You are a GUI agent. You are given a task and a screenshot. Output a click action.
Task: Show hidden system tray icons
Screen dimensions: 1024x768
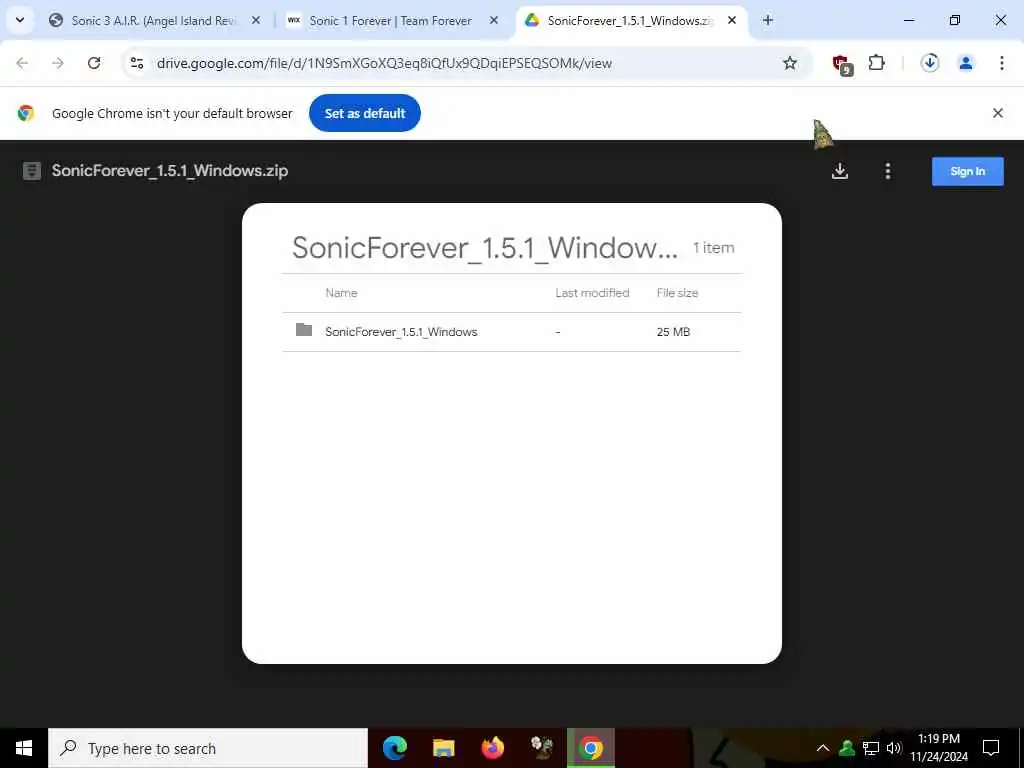click(x=823, y=748)
